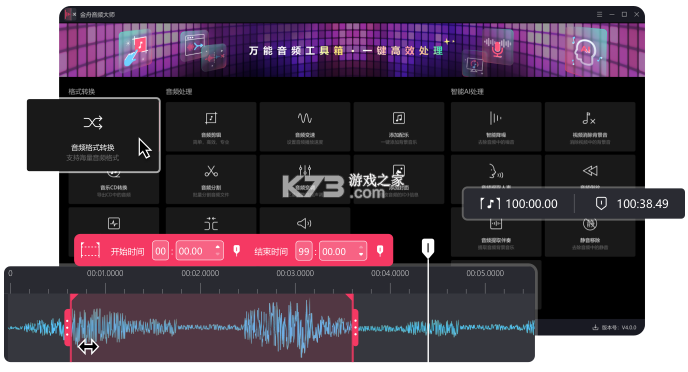Click the 版本号: V4.0.0 version text

tap(619, 327)
